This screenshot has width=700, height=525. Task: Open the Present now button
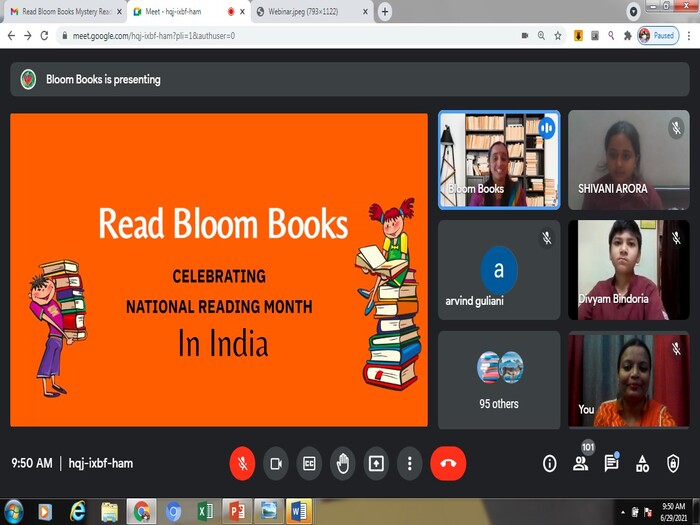pos(376,463)
